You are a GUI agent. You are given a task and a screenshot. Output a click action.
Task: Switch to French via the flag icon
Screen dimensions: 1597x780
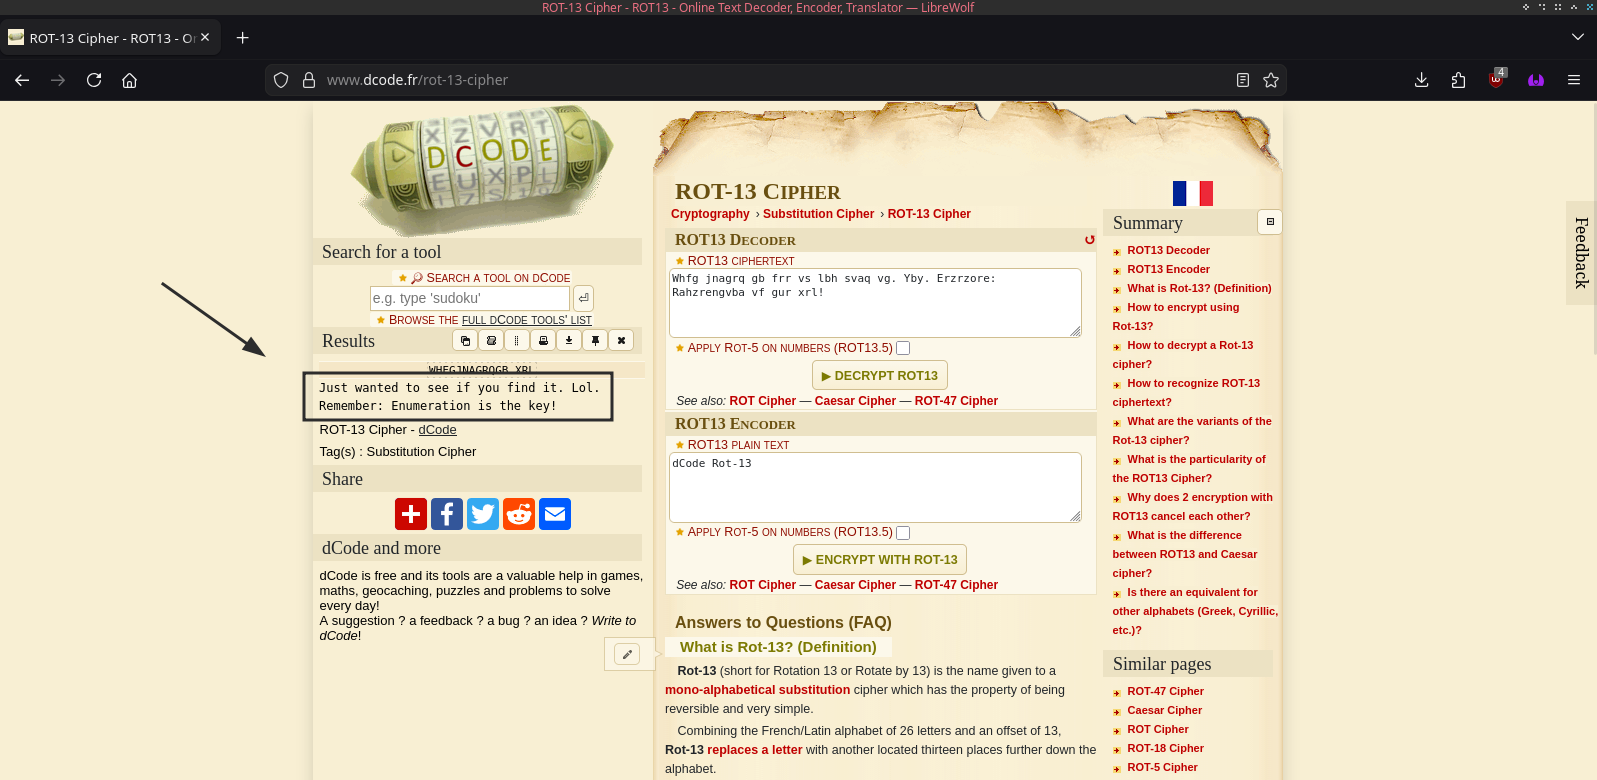pyautogui.click(x=1192, y=193)
